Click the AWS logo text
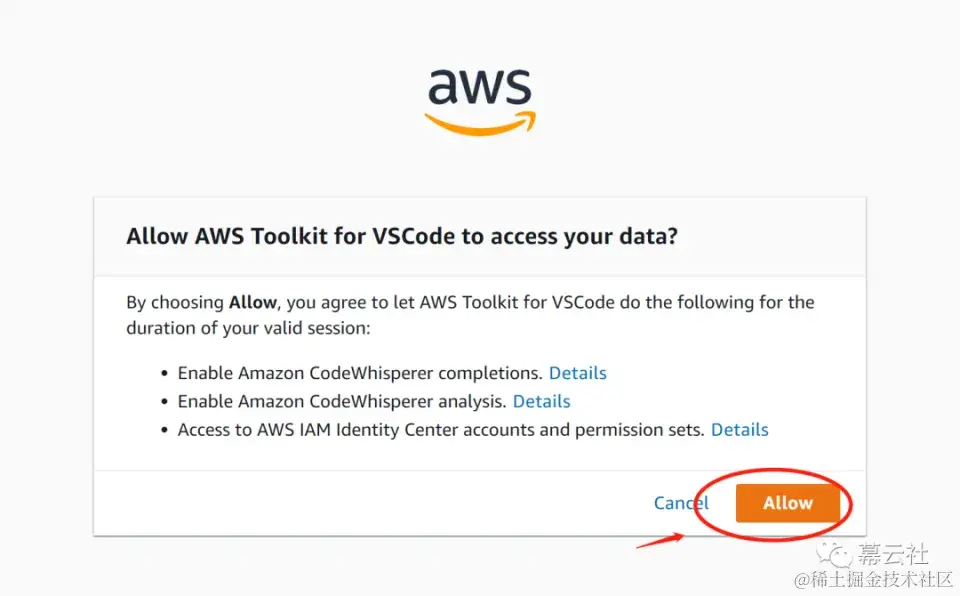The image size is (960, 596). 479,89
